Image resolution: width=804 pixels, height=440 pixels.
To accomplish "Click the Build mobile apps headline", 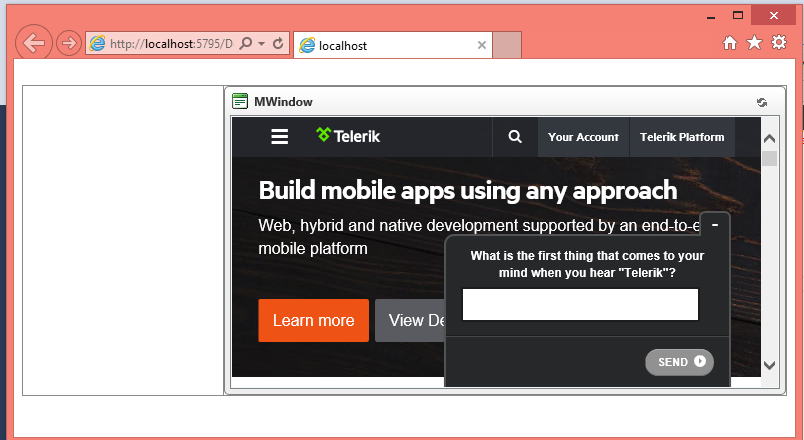I will point(468,191).
